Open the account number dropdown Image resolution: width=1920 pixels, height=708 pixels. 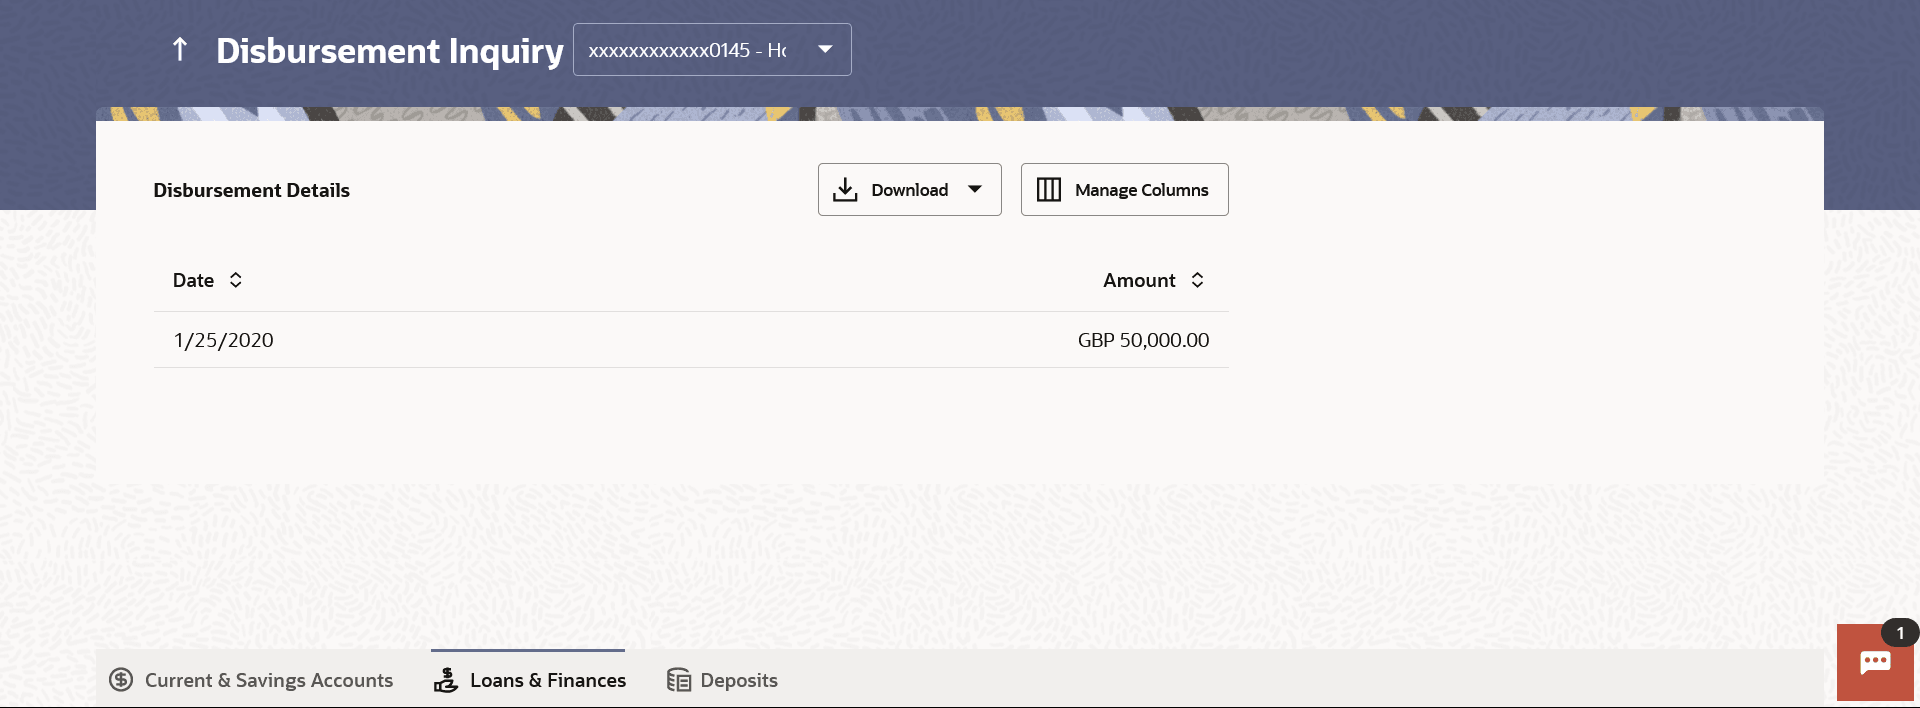(x=712, y=50)
